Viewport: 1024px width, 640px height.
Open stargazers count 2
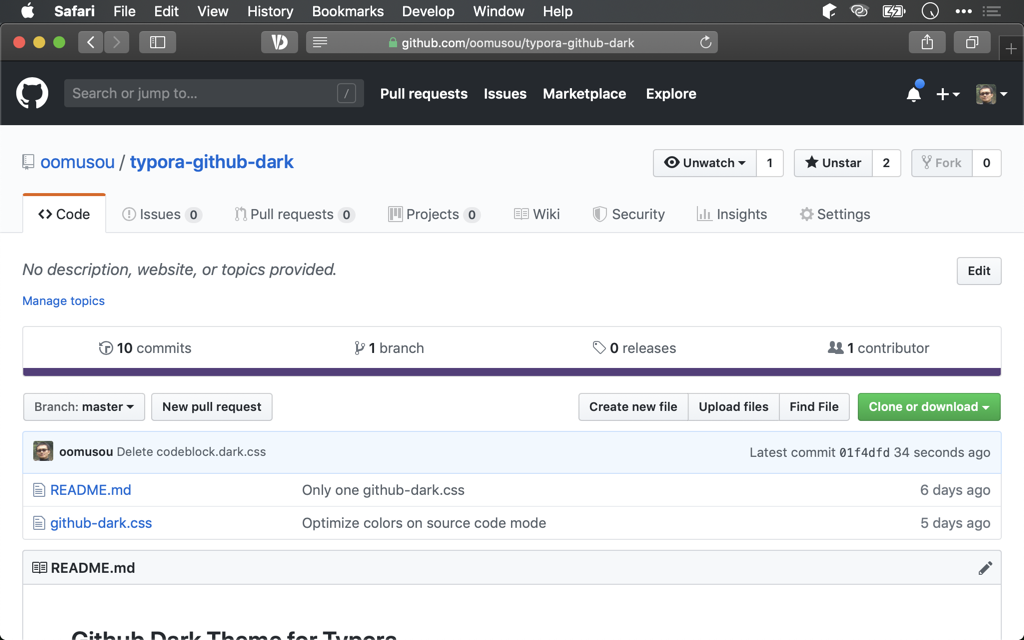pyautogui.click(x=886, y=163)
